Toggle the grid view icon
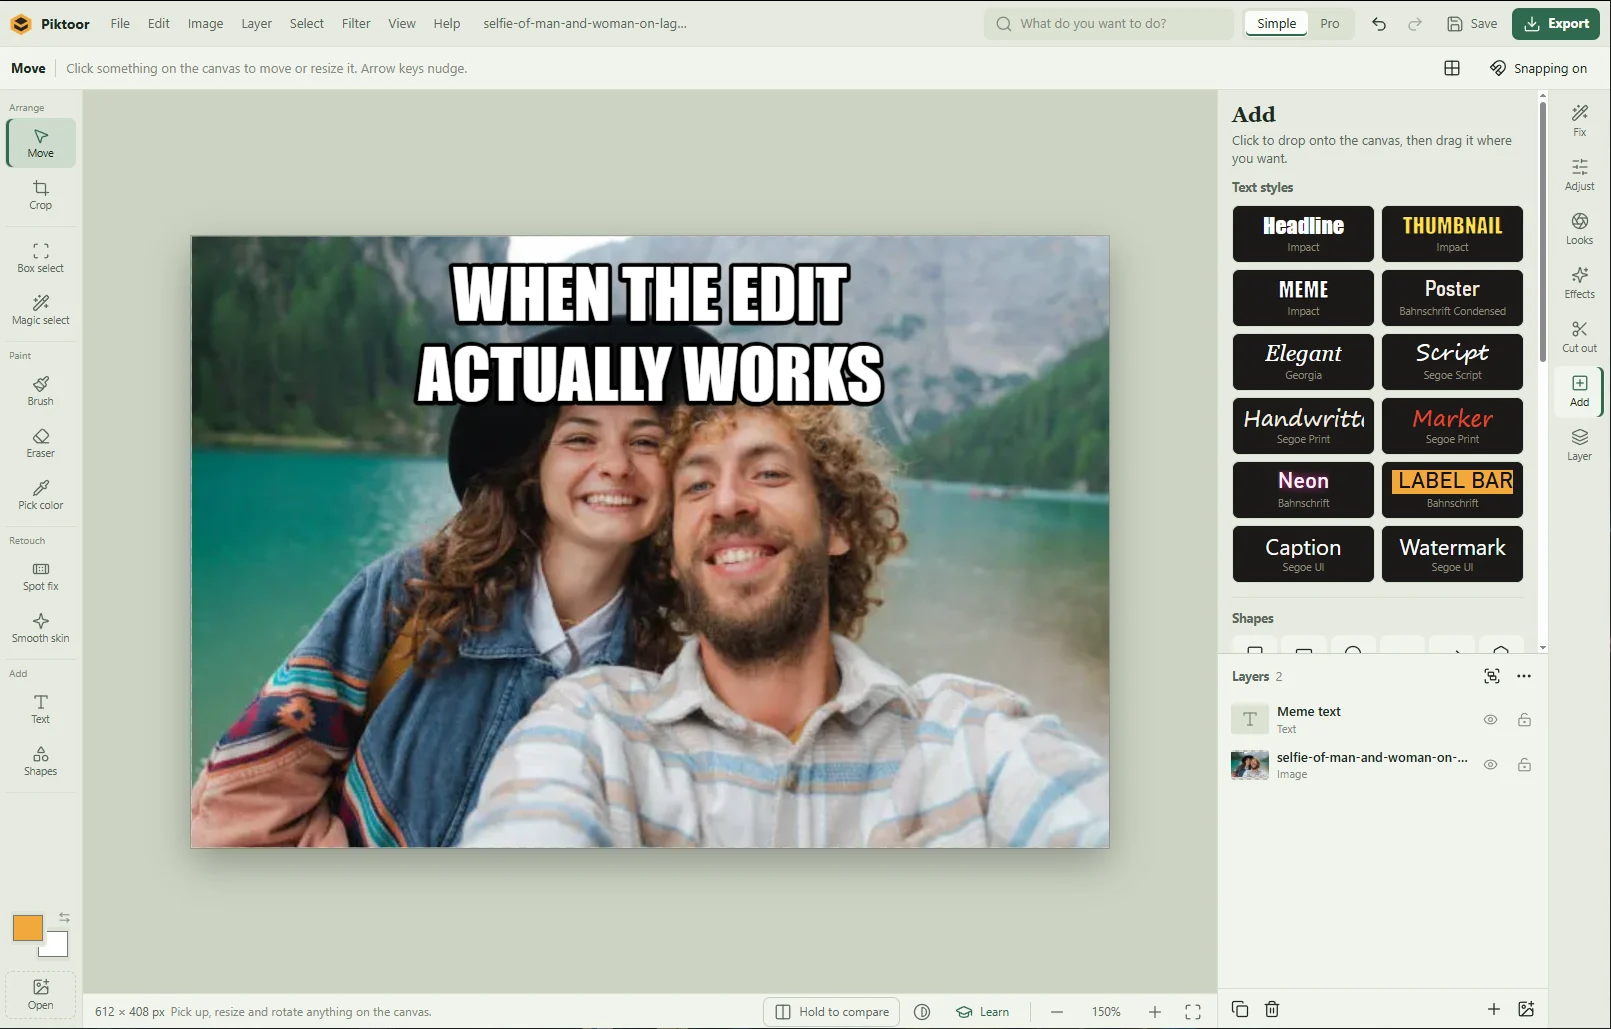This screenshot has width=1611, height=1029. point(1452,68)
